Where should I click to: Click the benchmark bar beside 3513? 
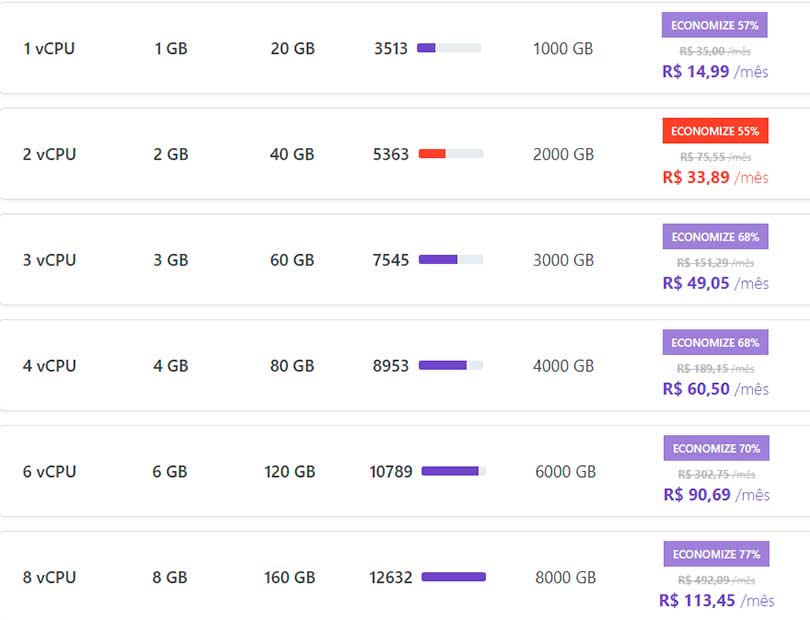[x=448, y=48]
